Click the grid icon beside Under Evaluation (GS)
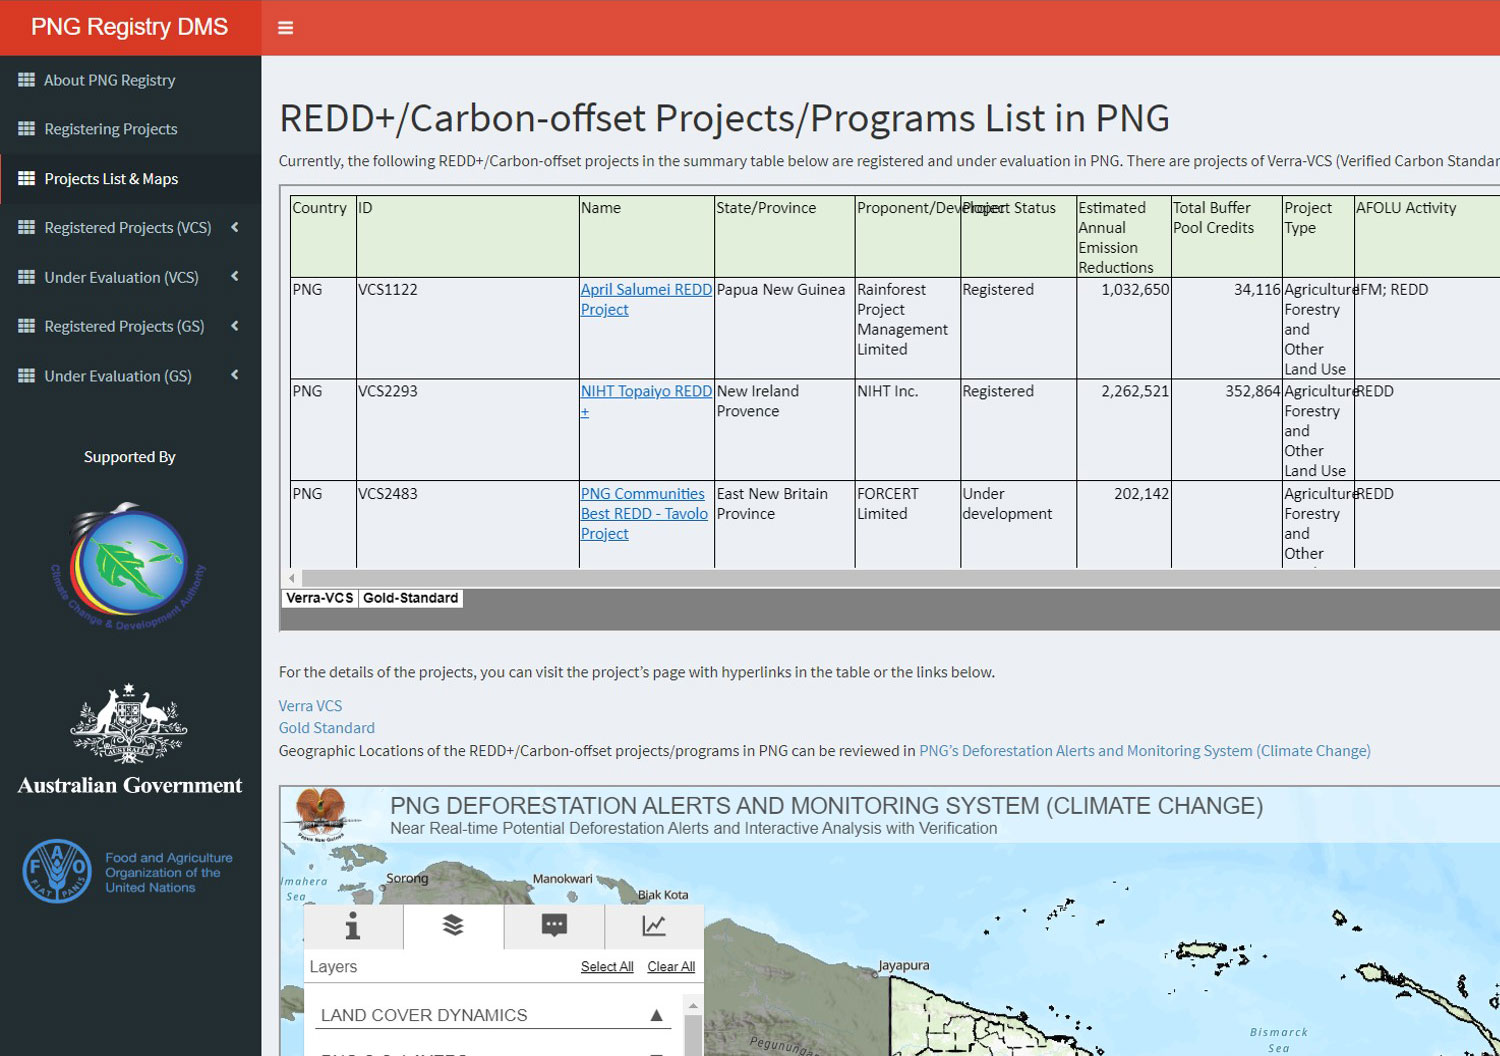1500x1056 pixels. point(27,376)
